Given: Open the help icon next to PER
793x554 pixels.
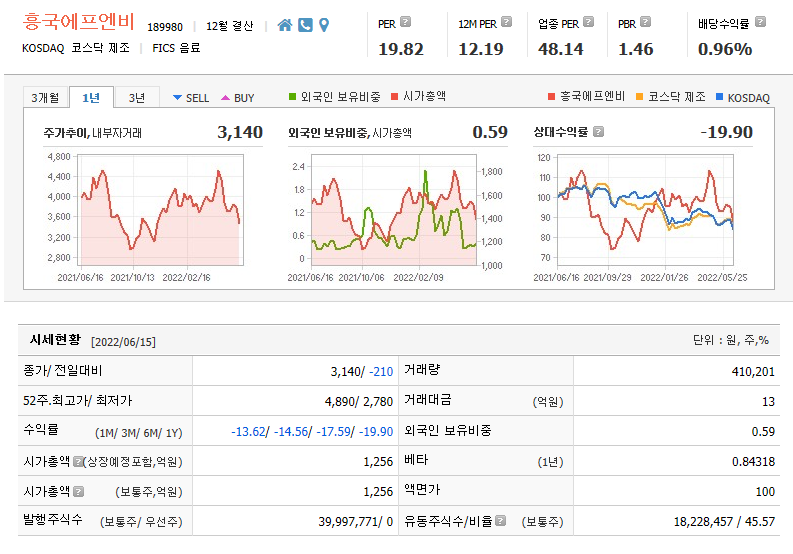Looking at the screenshot, I should 406,22.
